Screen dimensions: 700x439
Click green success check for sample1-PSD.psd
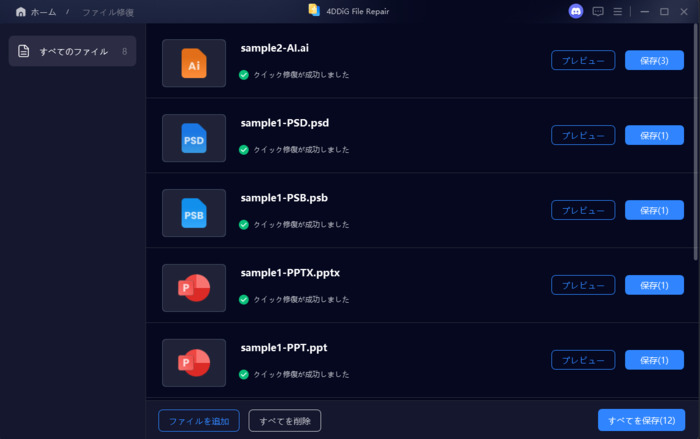(244, 150)
